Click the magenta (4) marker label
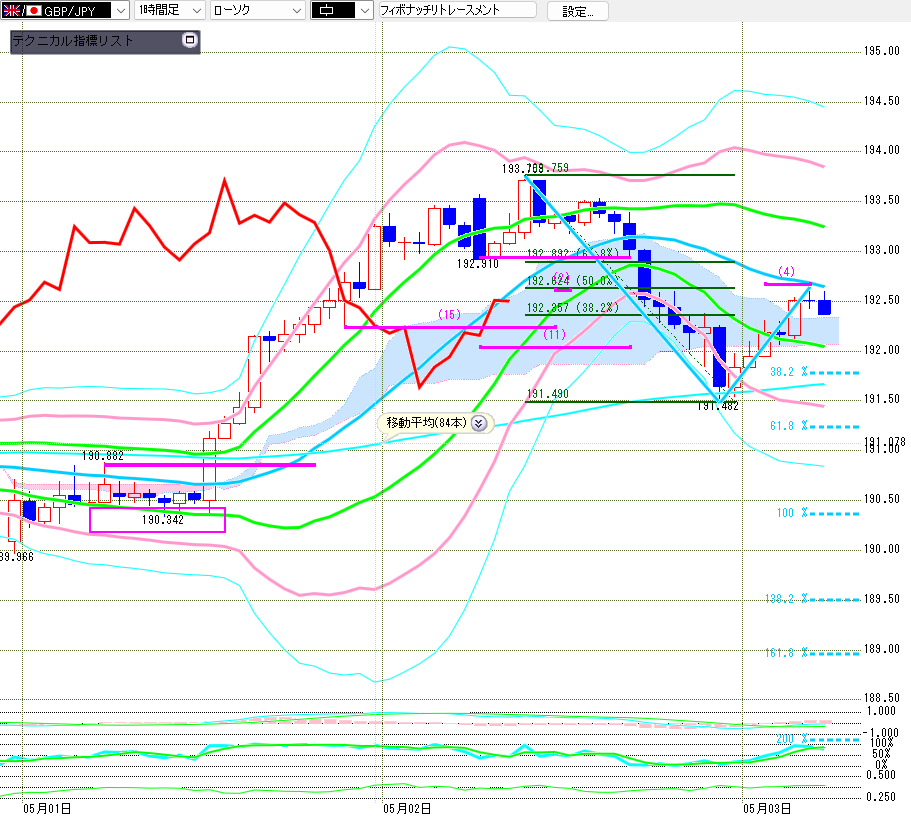 (x=786, y=272)
